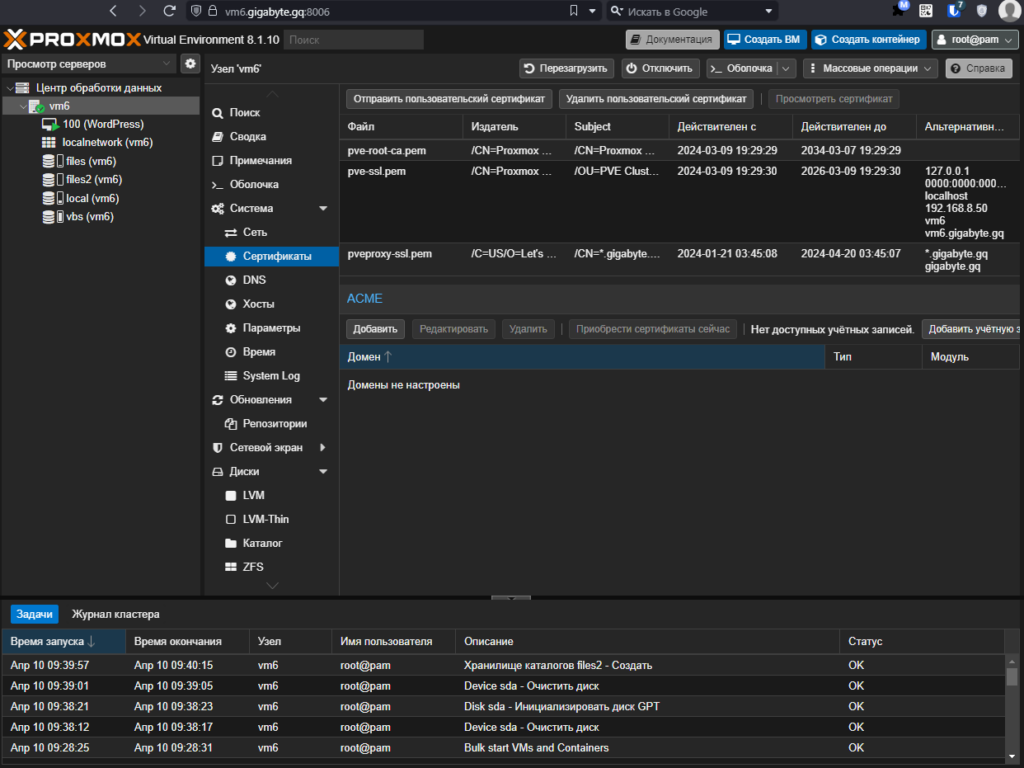
Task: Click the Создать контейнер button
Action: [866, 40]
